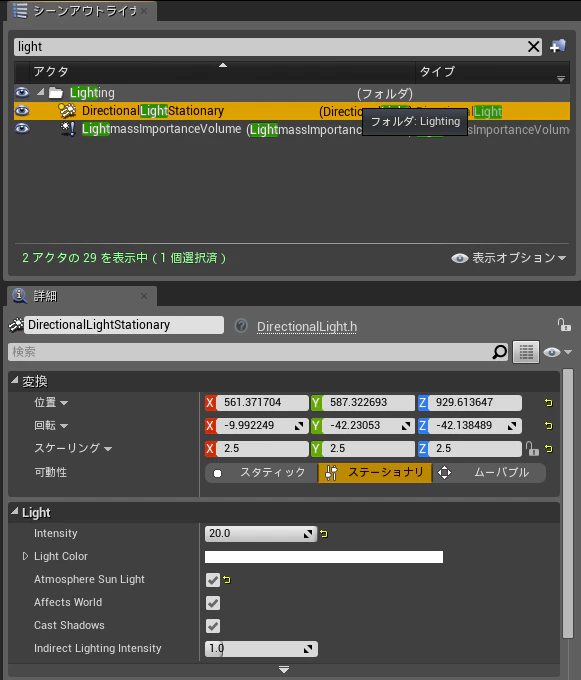Select the Lighting folder row
Screen dimensions: 581x680
(x=292, y=92)
